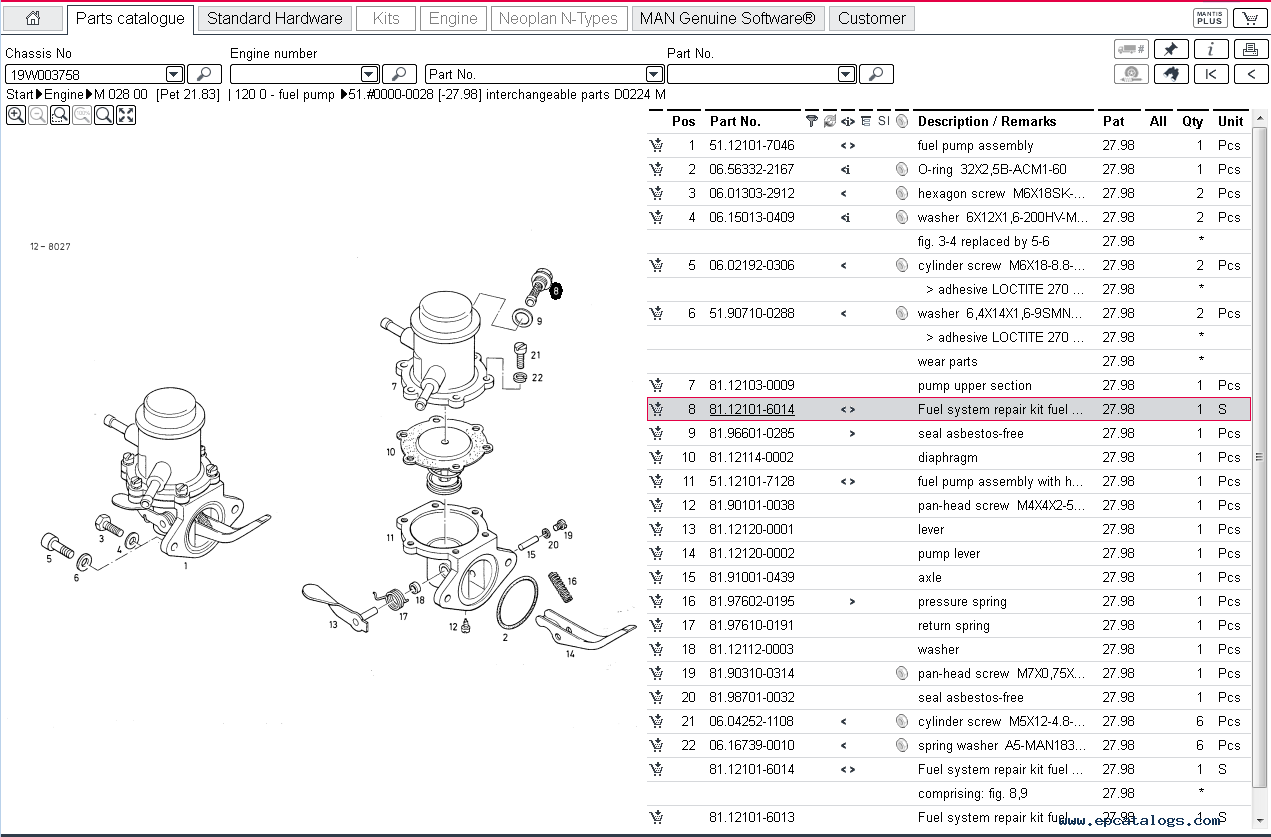The width and height of the screenshot is (1271, 837).
Task: Open the Customer tab
Action: pos(871,18)
